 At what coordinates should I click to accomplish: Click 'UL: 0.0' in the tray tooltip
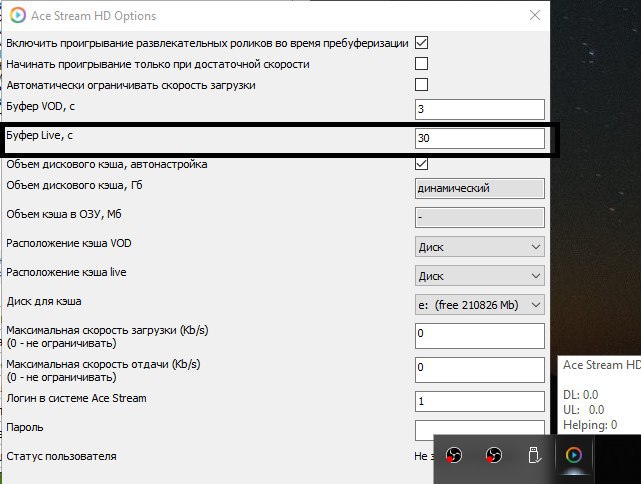[584, 410]
